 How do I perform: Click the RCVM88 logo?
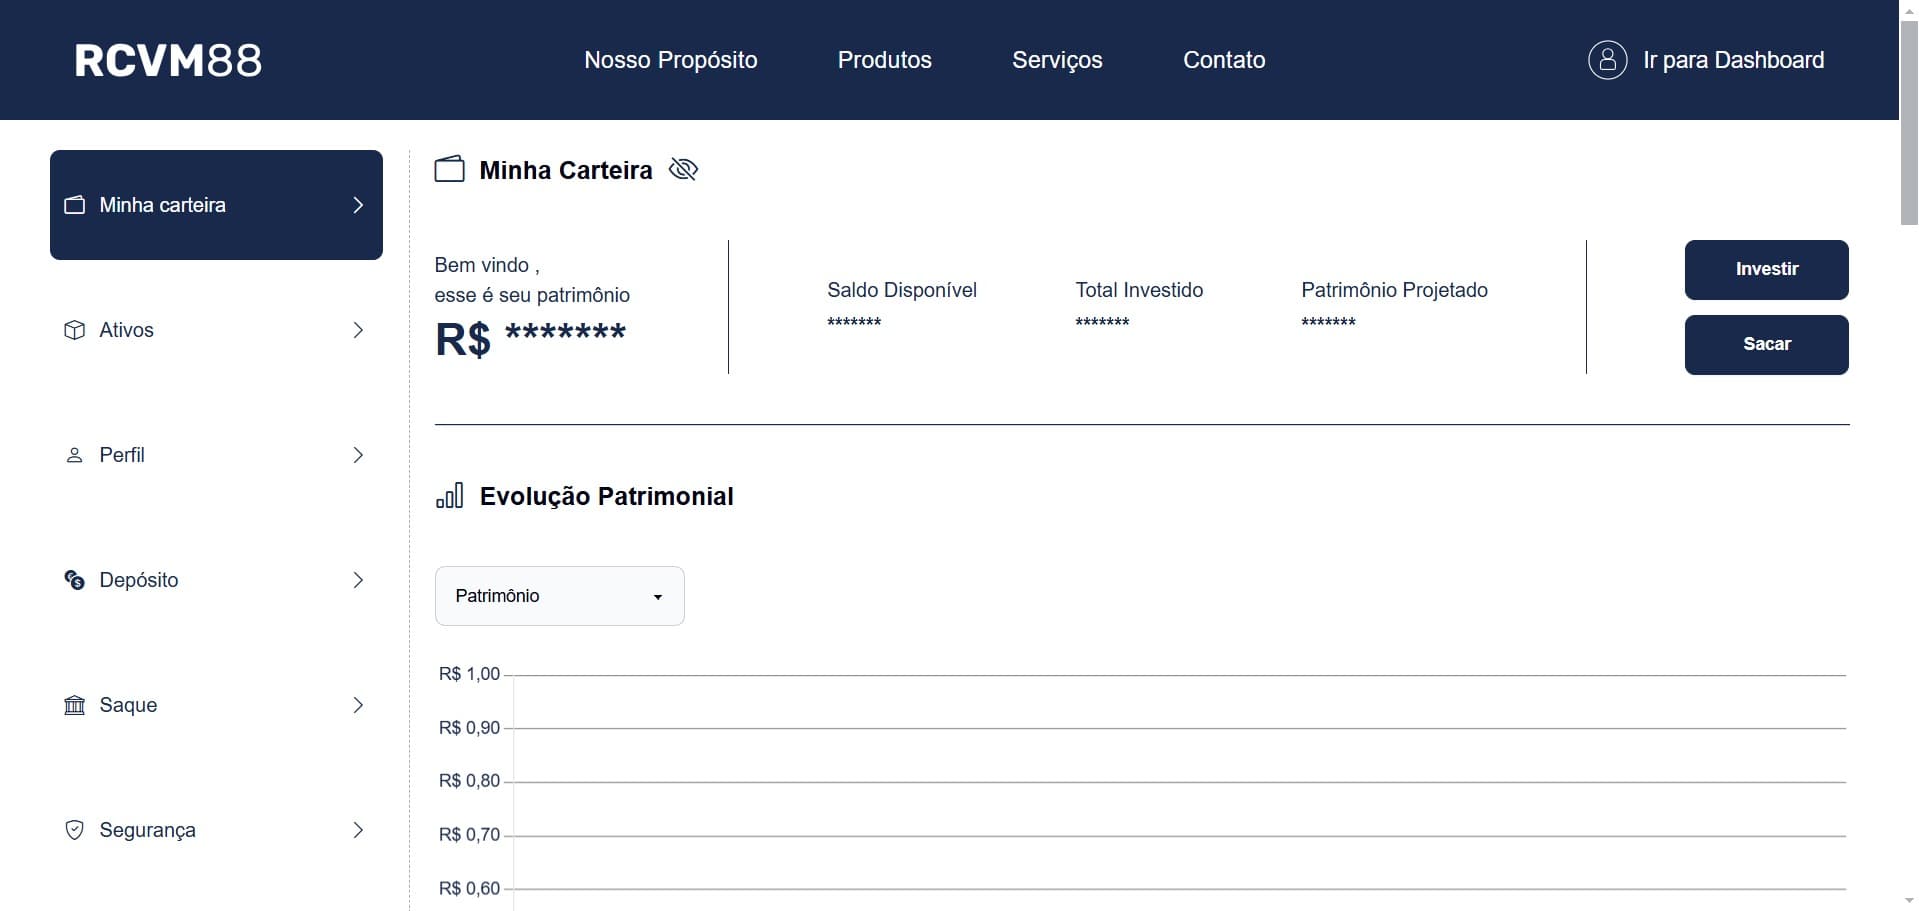point(168,61)
